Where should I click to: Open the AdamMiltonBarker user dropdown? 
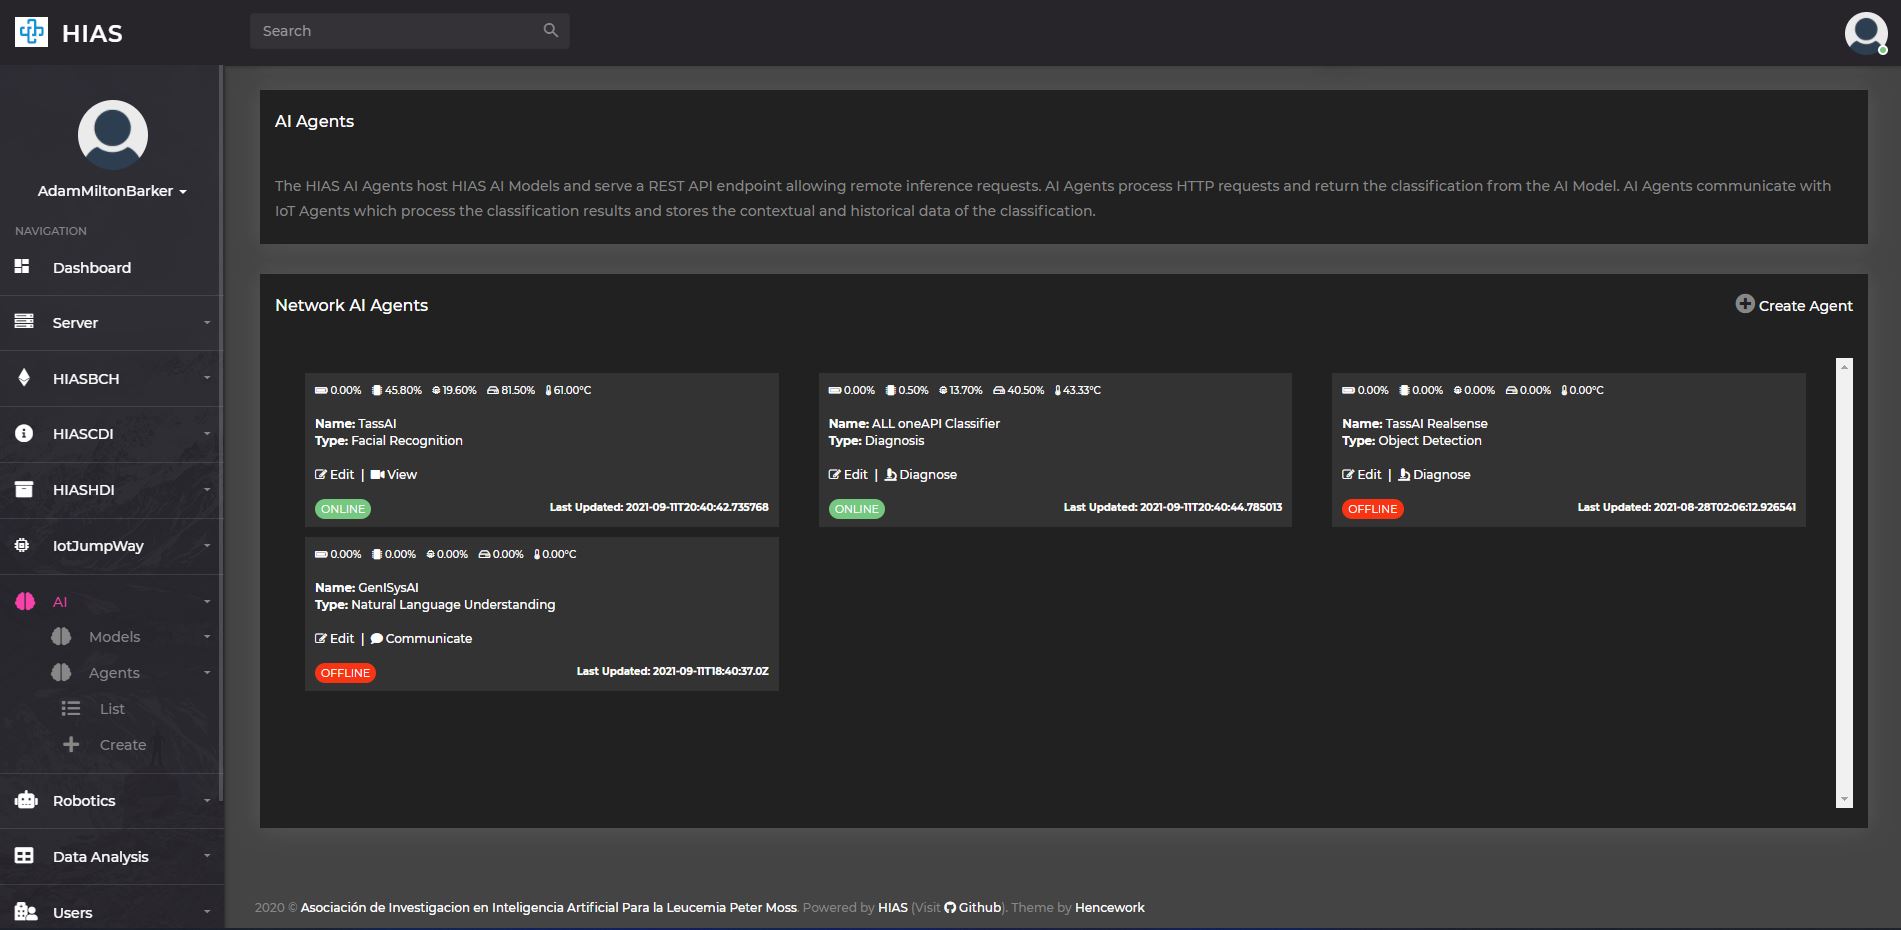(x=112, y=191)
